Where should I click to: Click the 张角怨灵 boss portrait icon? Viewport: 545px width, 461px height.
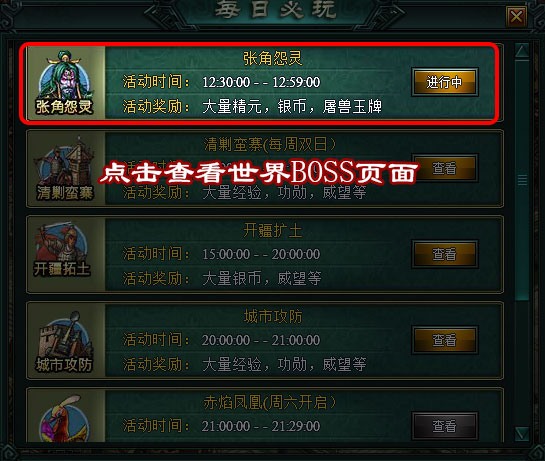click(65, 83)
